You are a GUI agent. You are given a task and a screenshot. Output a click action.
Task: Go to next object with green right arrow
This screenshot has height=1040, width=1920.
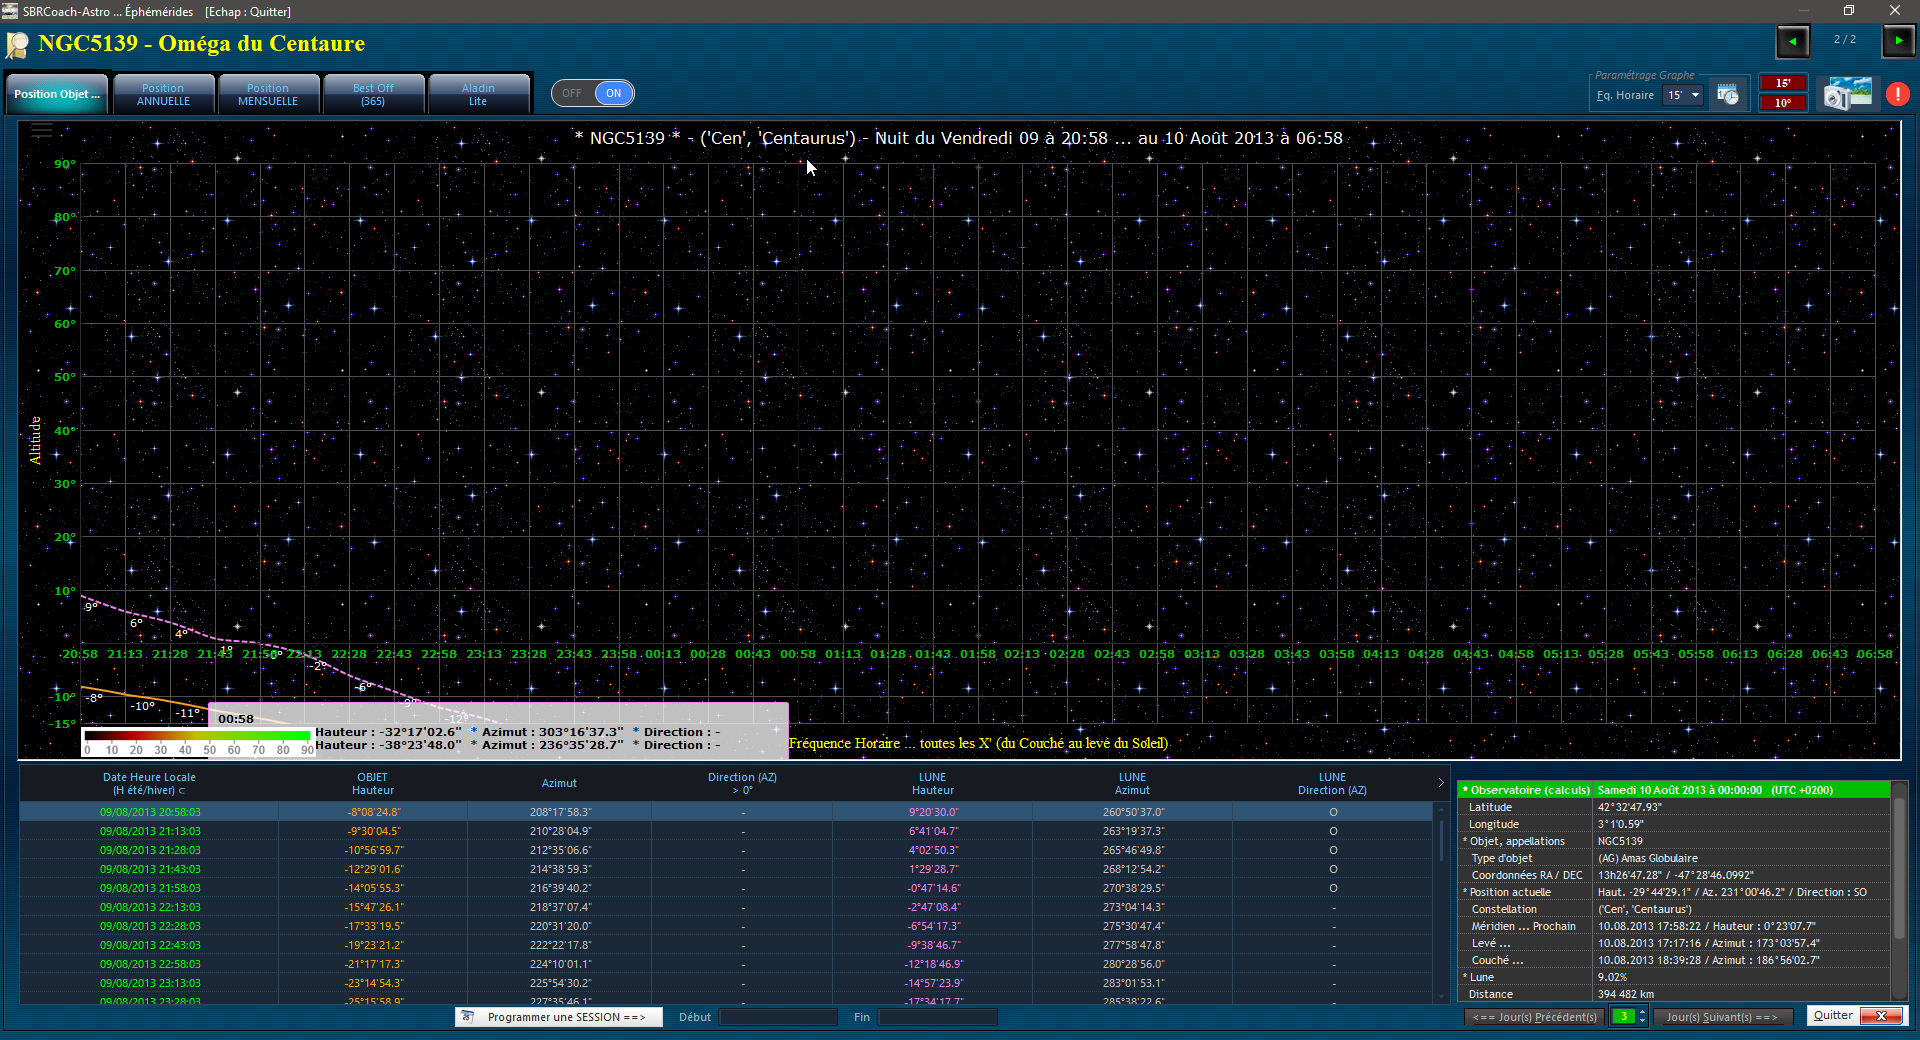tap(1897, 41)
